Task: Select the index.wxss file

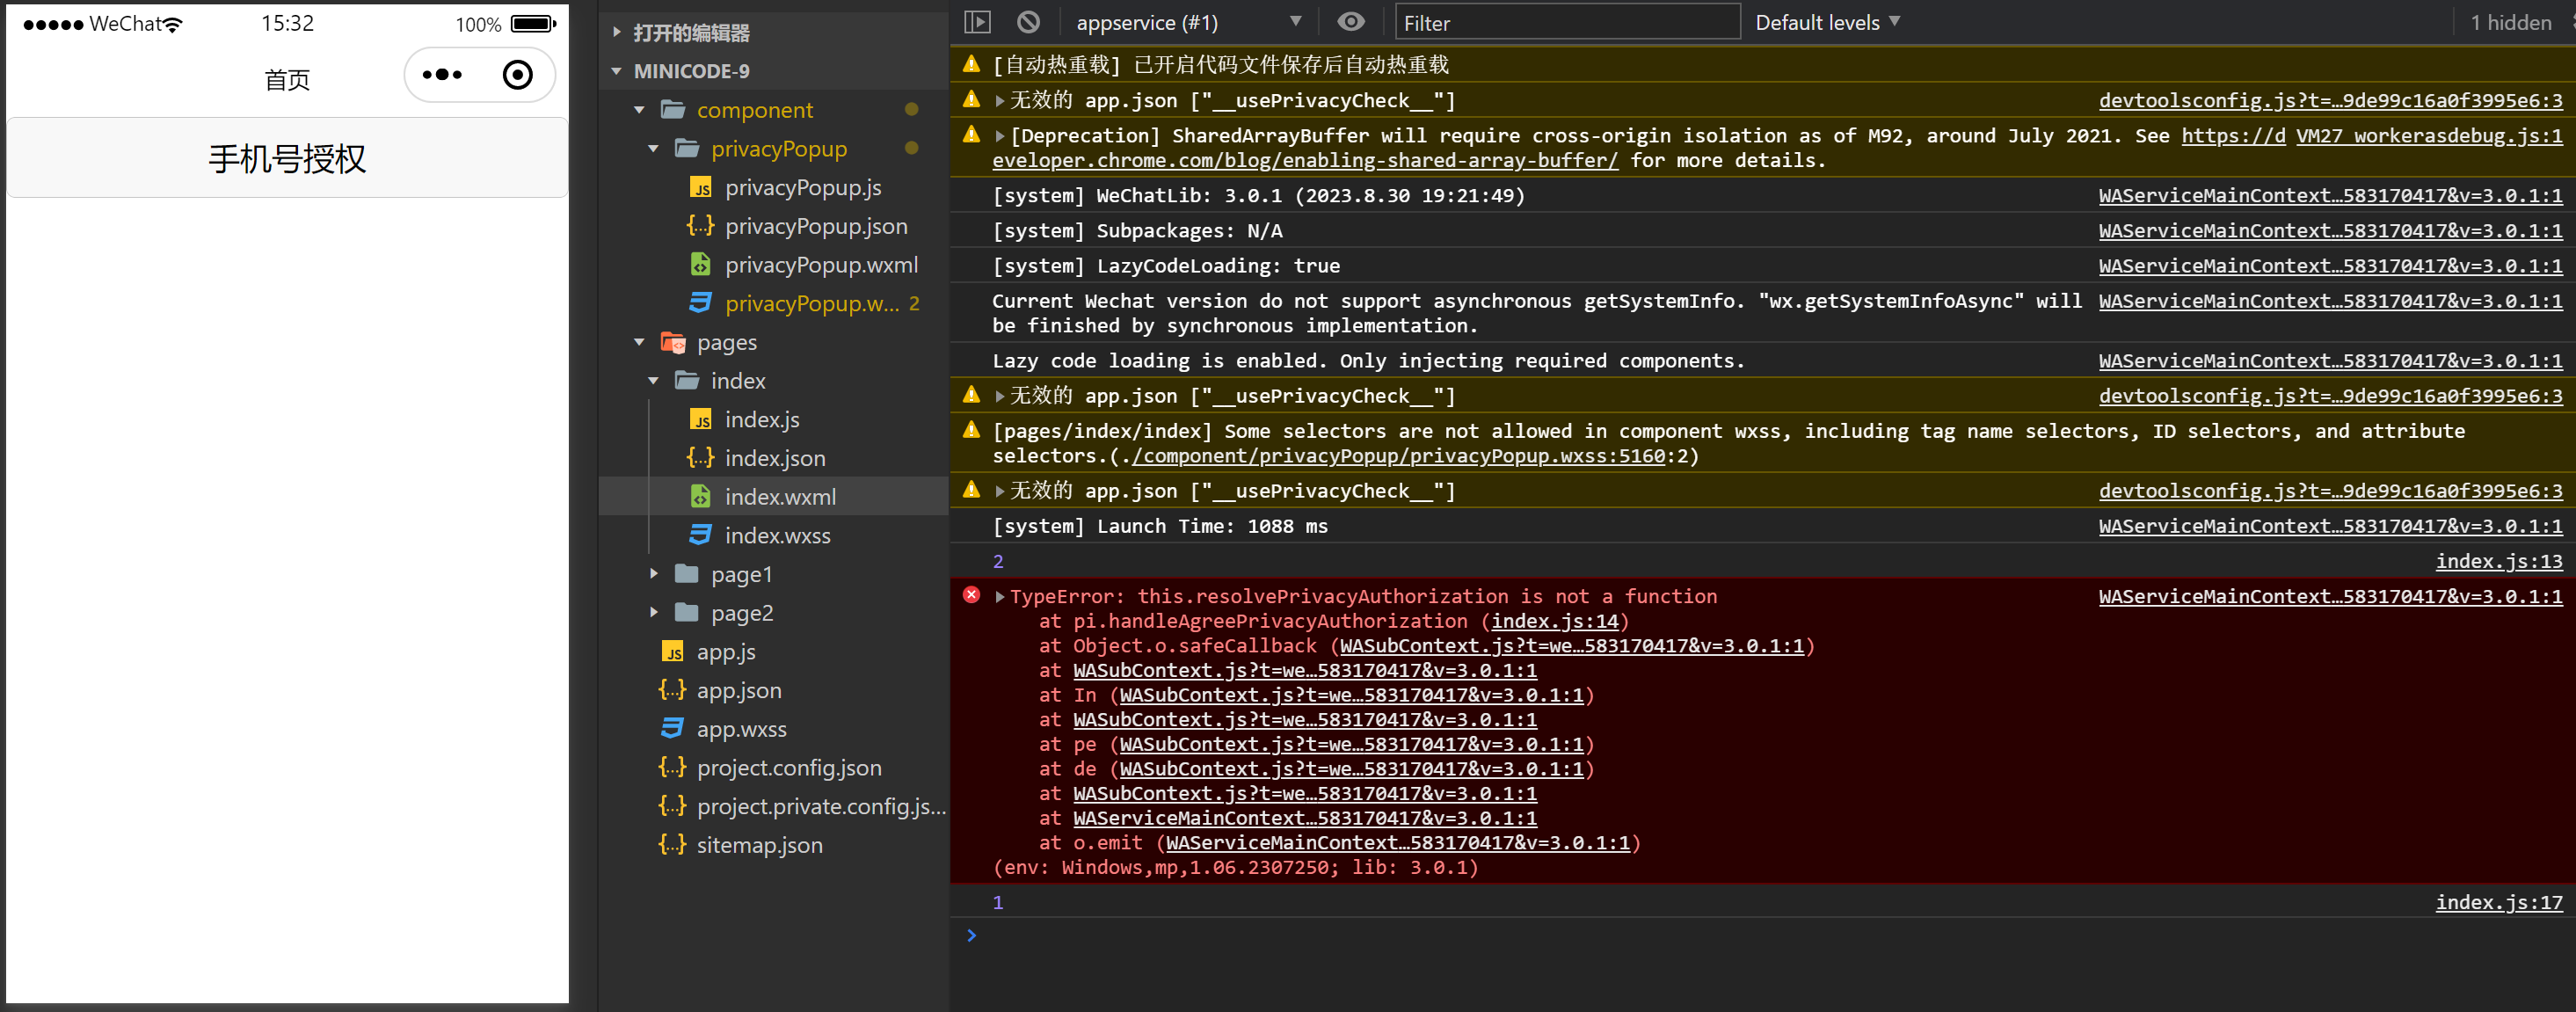Action: (777, 536)
